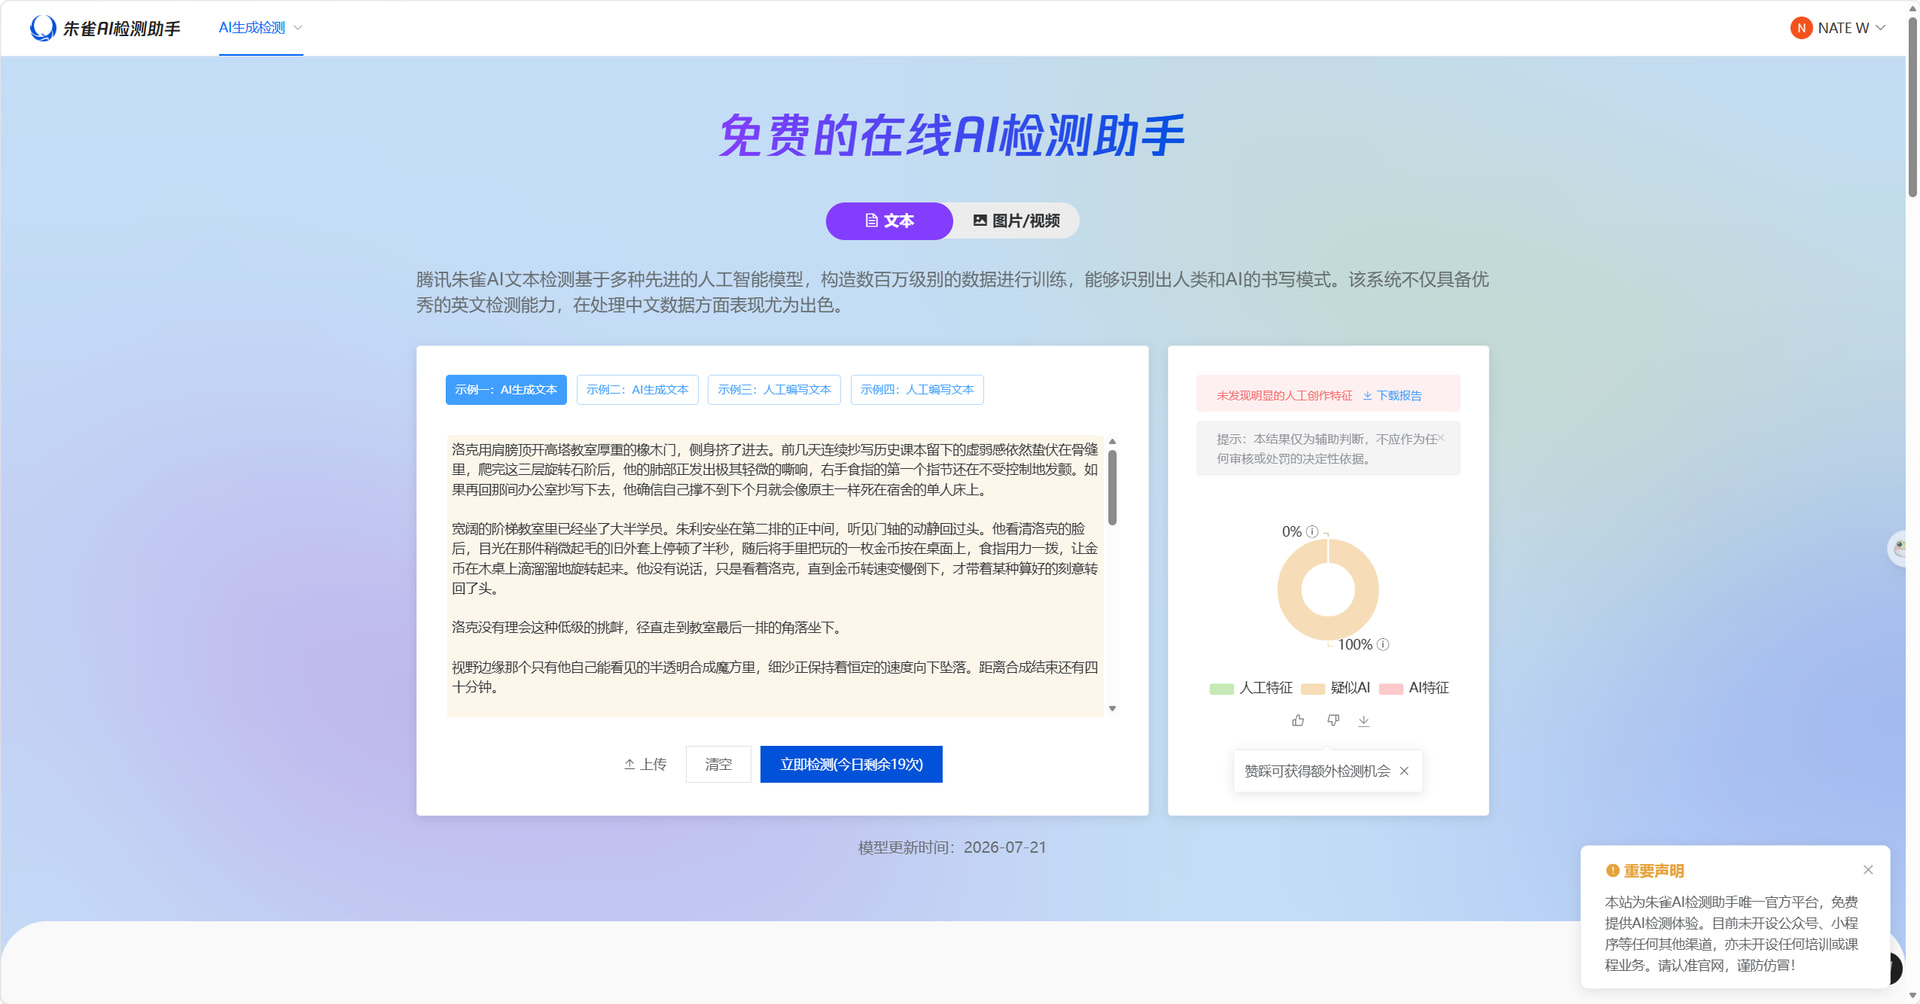Click the thumbs-up icon under the chart

point(1298,720)
